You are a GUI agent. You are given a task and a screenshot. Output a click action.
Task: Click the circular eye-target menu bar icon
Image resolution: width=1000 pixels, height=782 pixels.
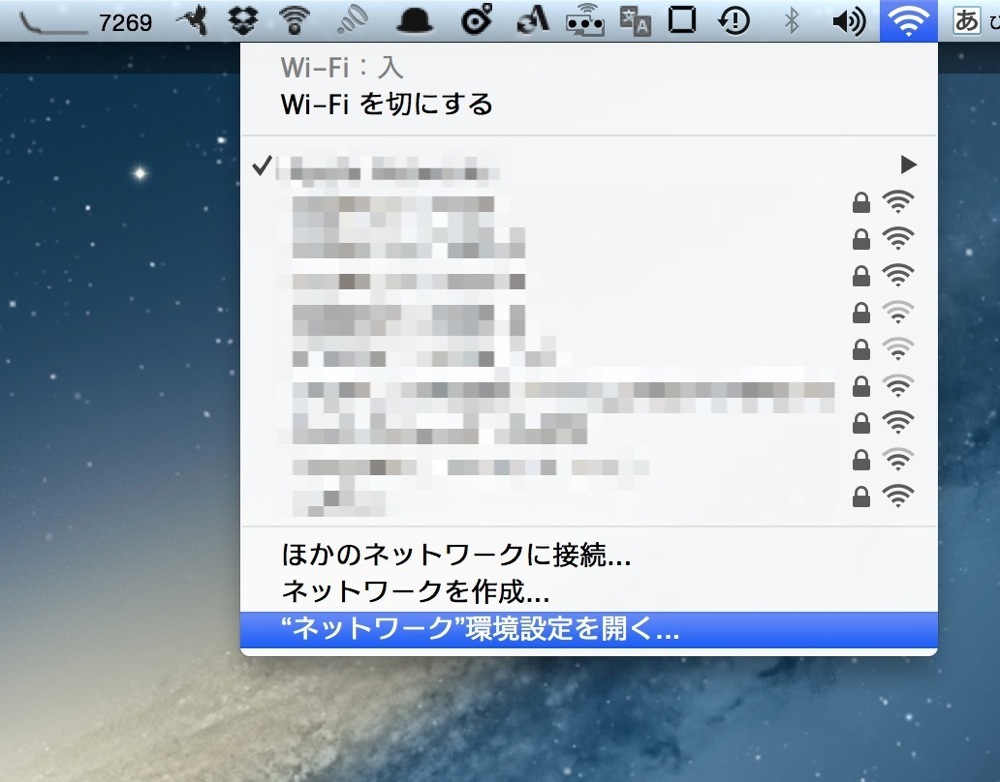pos(477,20)
